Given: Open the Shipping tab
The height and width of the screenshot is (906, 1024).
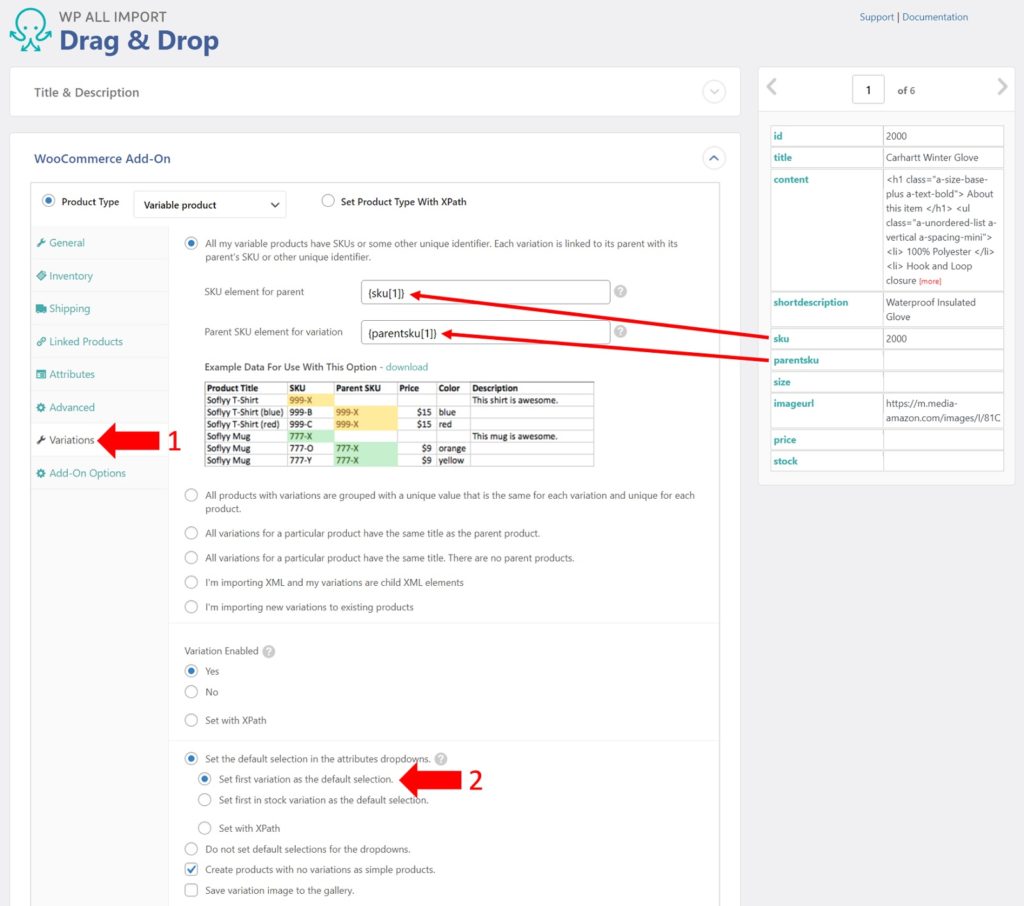Looking at the screenshot, I should [70, 308].
